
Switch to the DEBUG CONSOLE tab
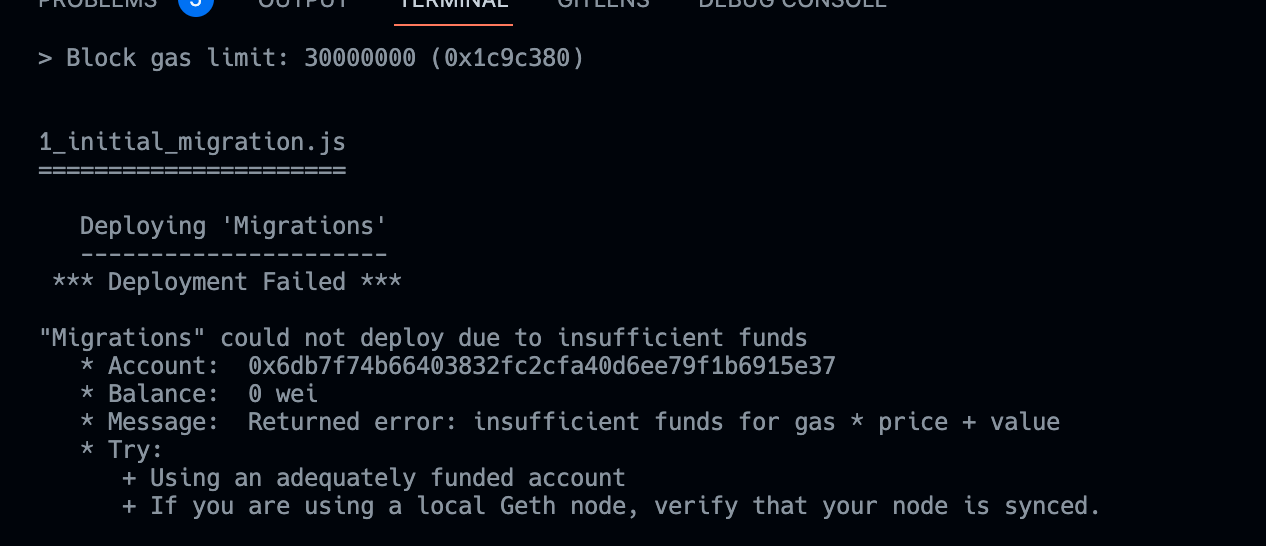(x=792, y=4)
